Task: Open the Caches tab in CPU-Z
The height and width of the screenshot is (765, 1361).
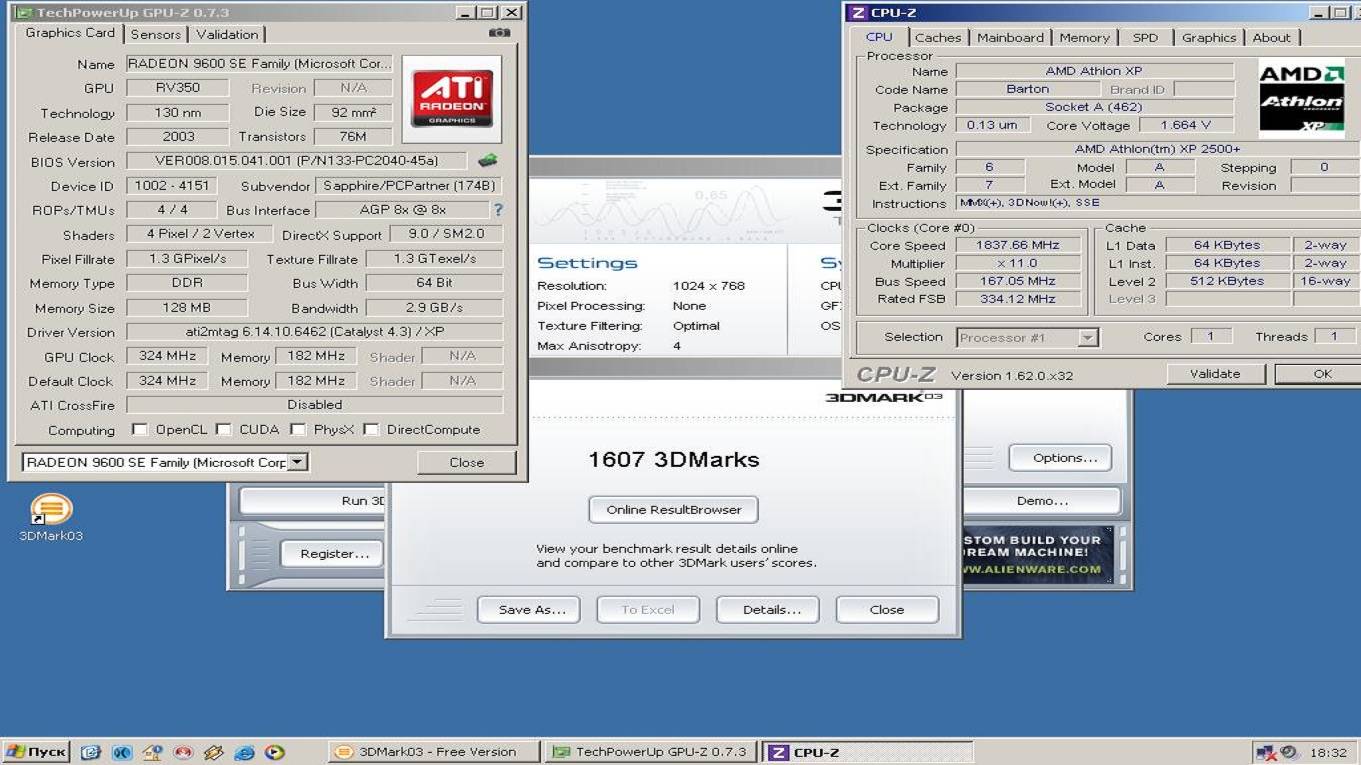Action: [938, 38]
